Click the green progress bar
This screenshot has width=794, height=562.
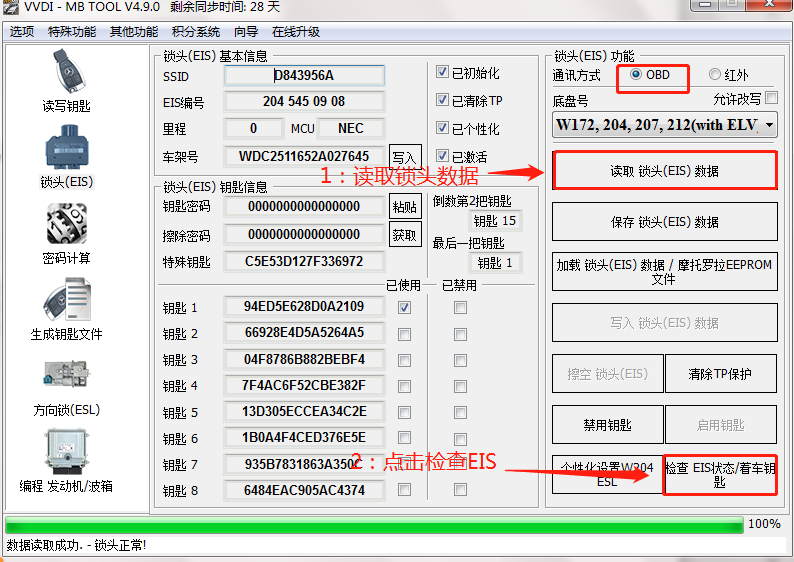[374, 525]
